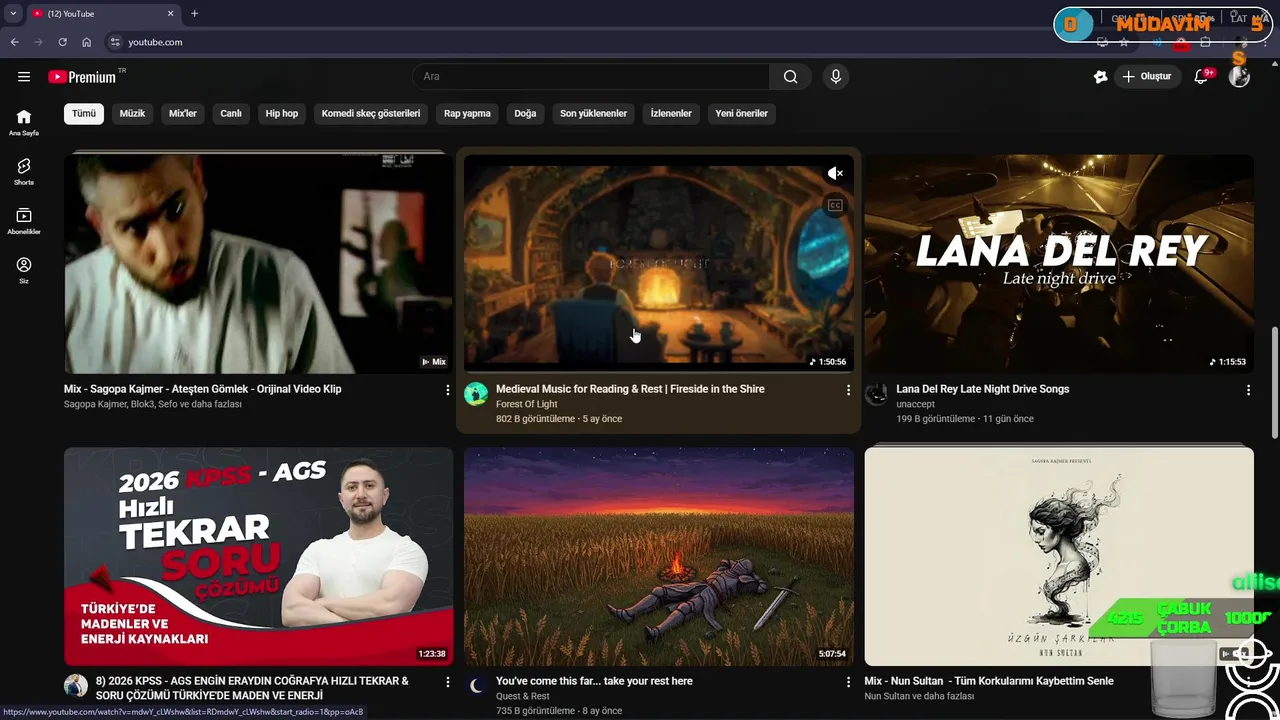Open the tab search chevron dropdown
Screen dimensions: 1280x720
(13, 14)
